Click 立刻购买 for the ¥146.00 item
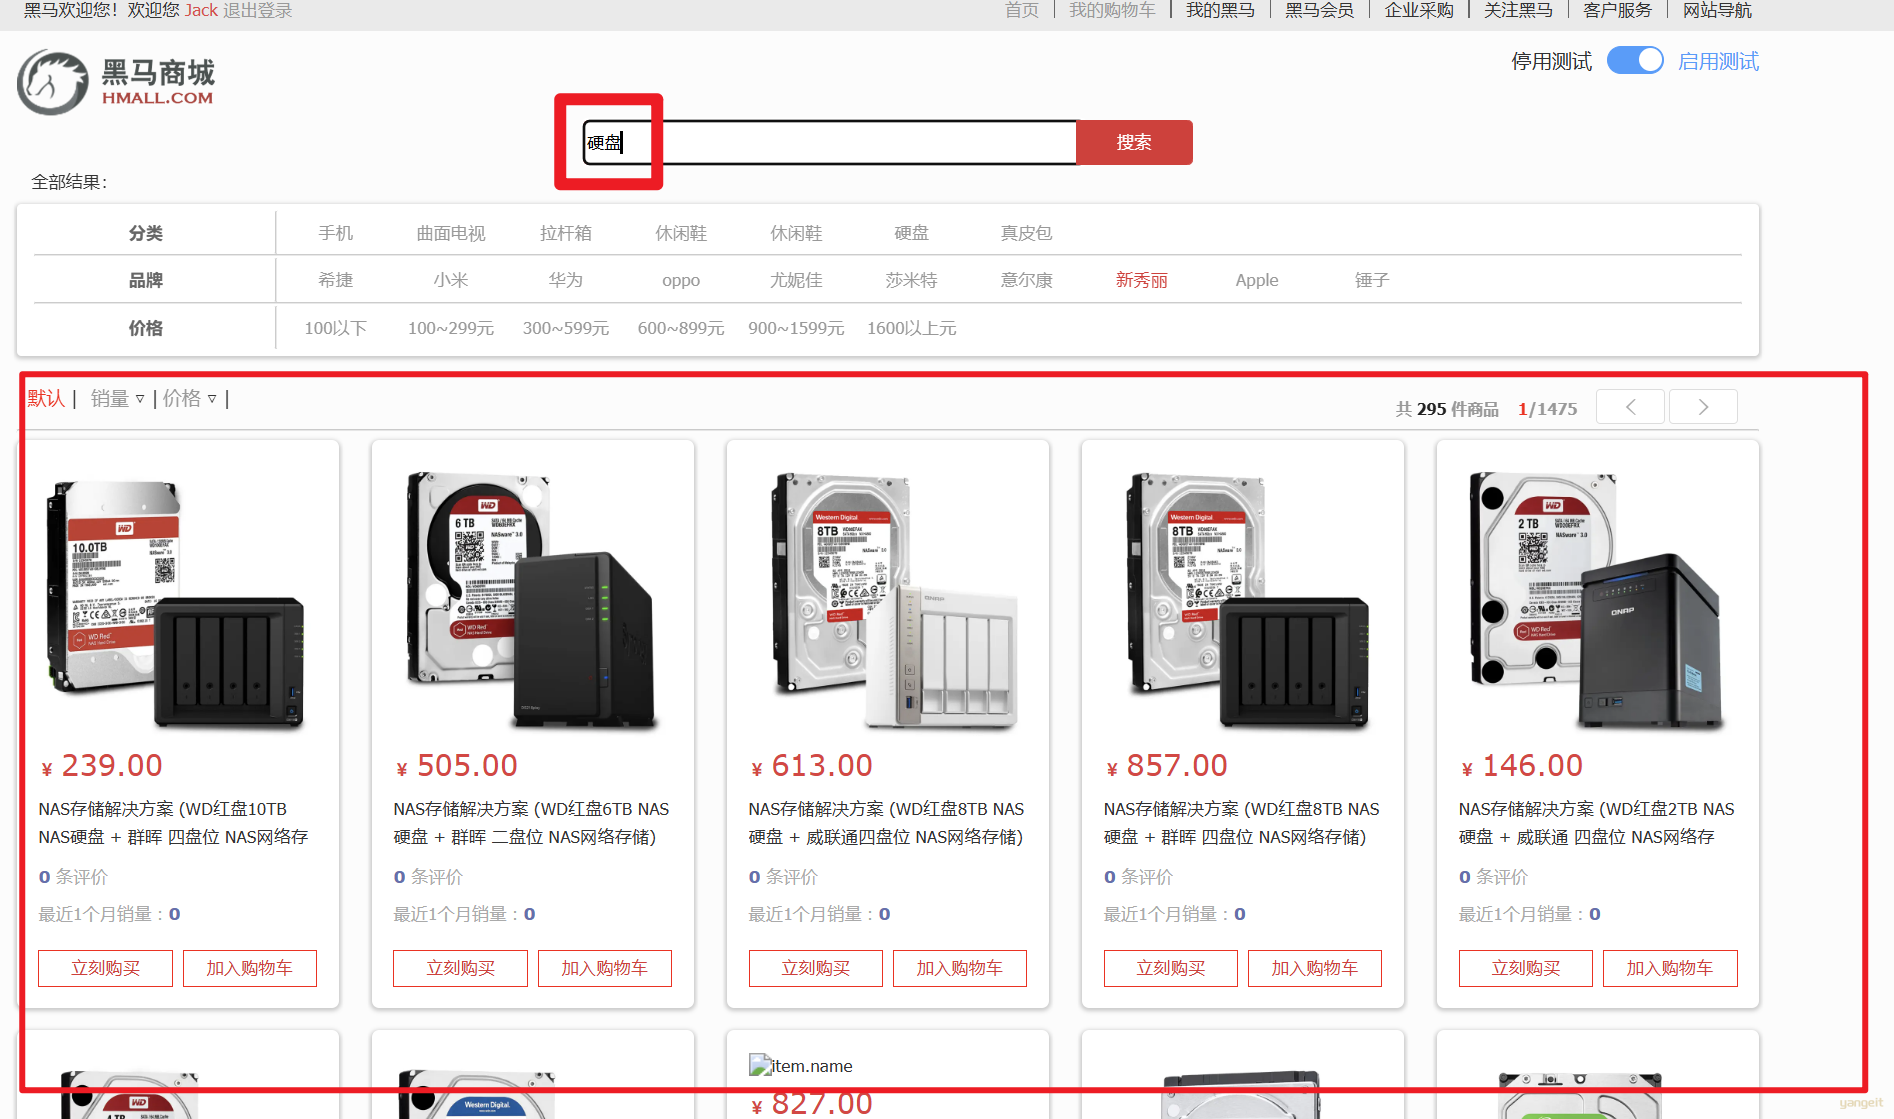The height and width of the screenshot is (1119, 1894). (x=1525, y=968)
